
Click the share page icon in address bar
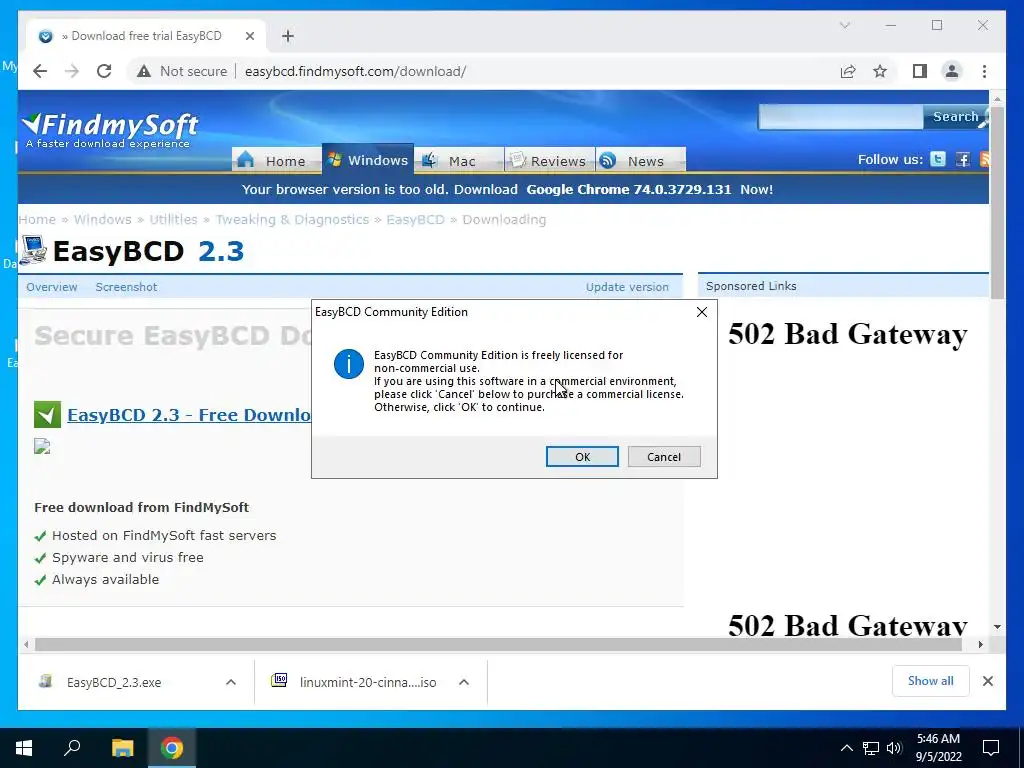(x=848, y=71)
